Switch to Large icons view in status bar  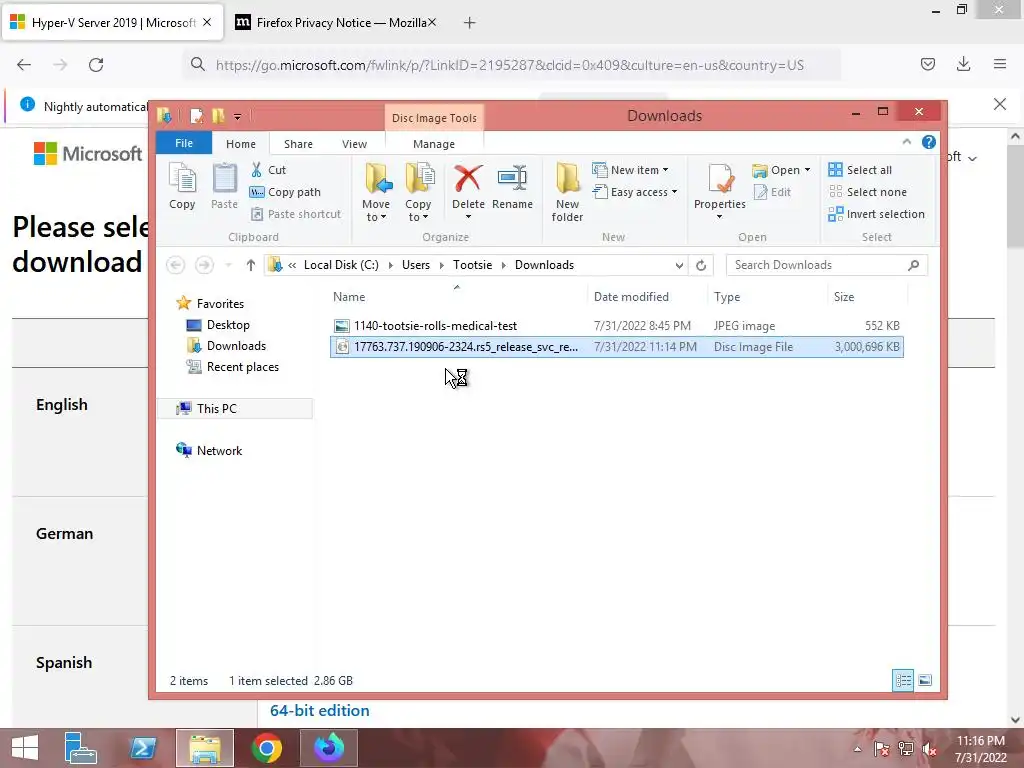[925, 680]
